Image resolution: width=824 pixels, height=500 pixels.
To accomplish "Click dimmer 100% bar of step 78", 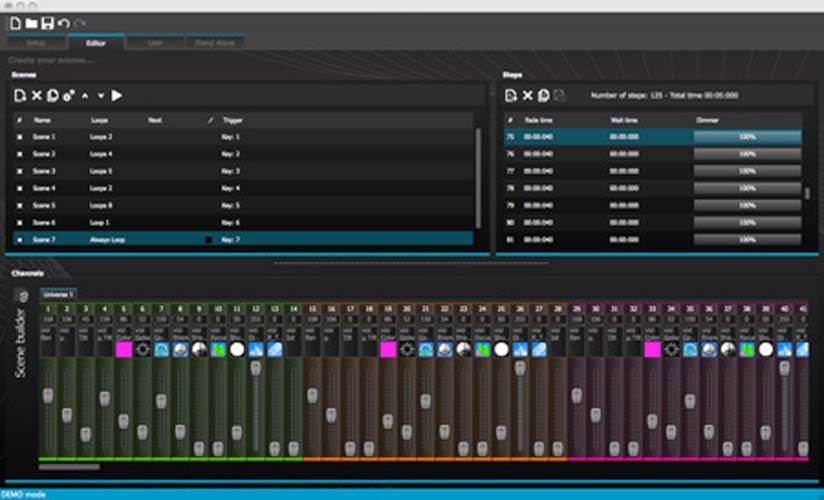I will (747, 188).
